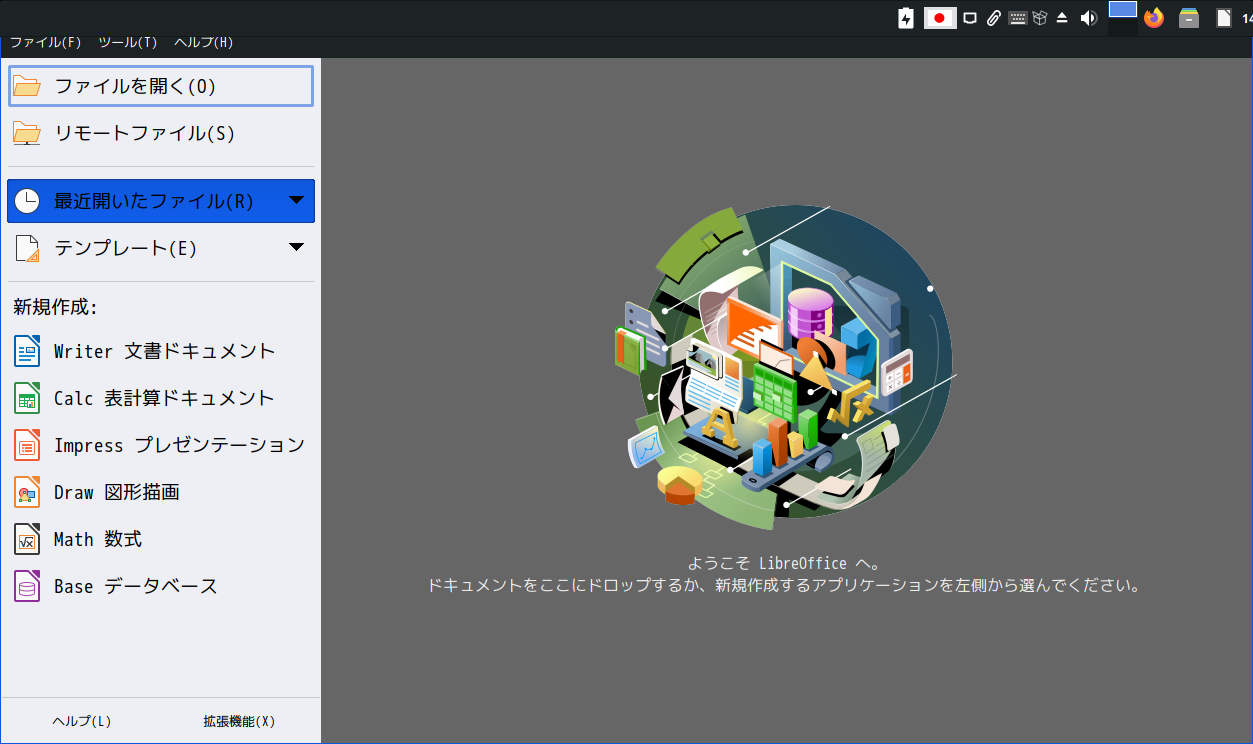
Task: Create a new Impress プレゼンテーション
Action: coord(161,445)
